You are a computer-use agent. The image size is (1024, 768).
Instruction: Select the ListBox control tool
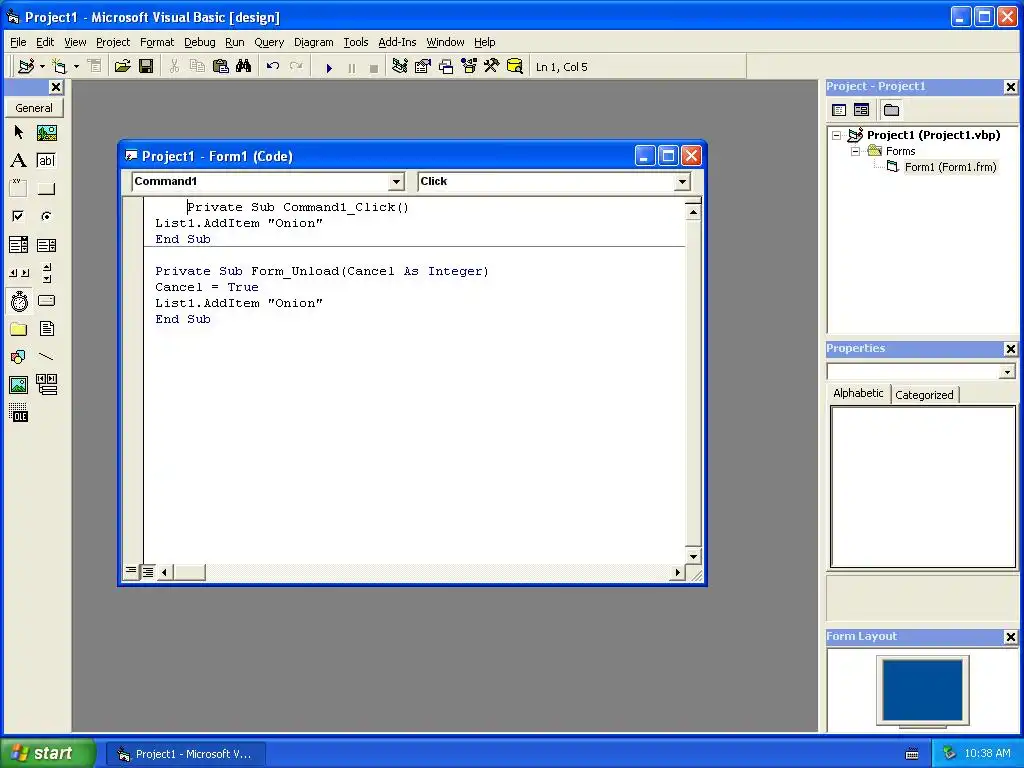pyautogui.click(x=46, y=245)
